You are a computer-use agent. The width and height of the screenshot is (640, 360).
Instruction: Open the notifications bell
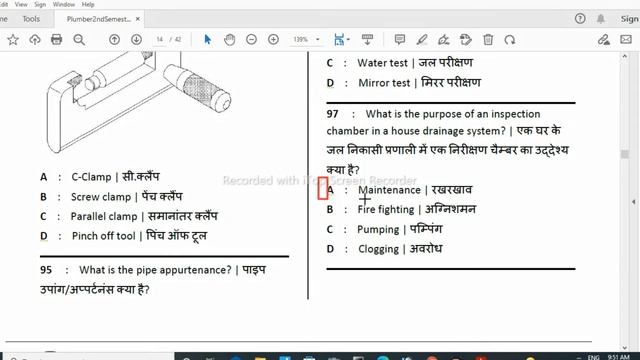(x=601, y=19)
